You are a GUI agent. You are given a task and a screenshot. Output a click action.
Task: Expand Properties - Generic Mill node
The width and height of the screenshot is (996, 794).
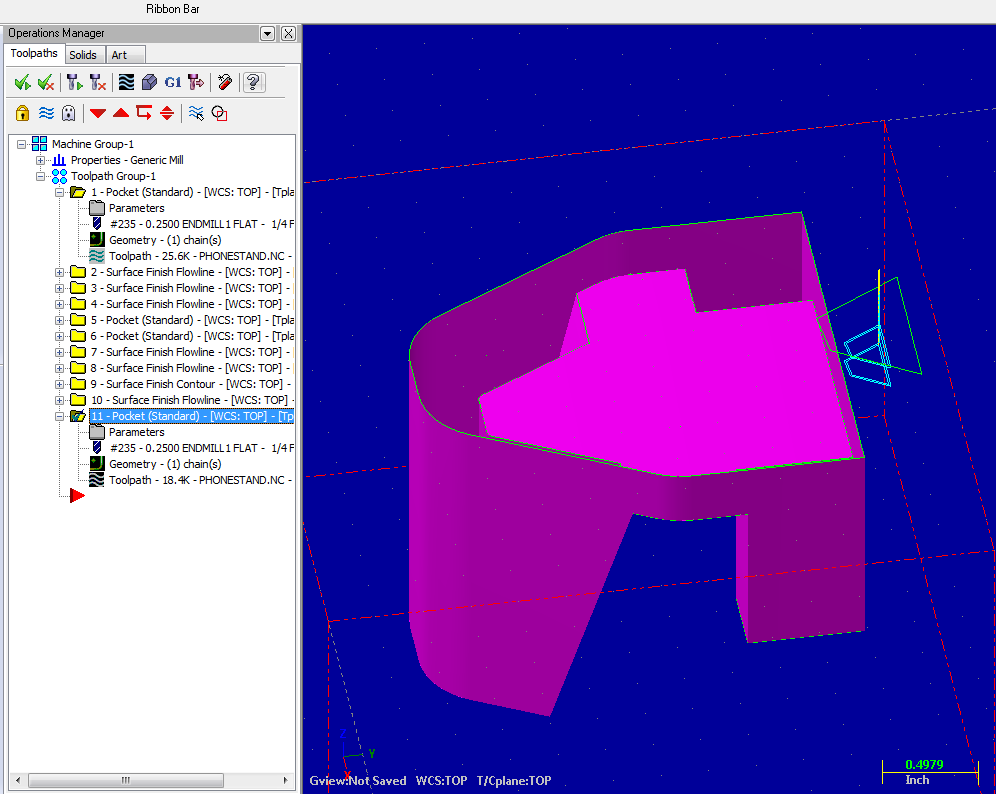(40, 160)
